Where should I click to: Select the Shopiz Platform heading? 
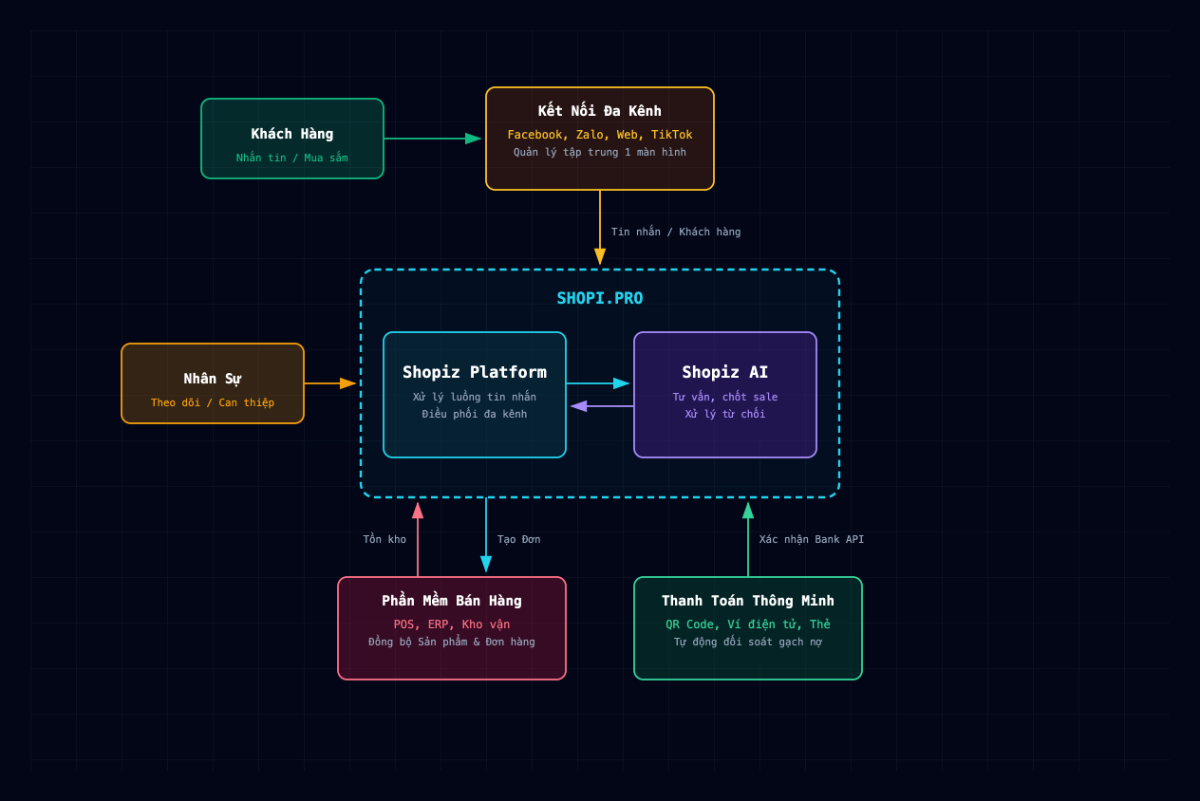pos(475,372)
